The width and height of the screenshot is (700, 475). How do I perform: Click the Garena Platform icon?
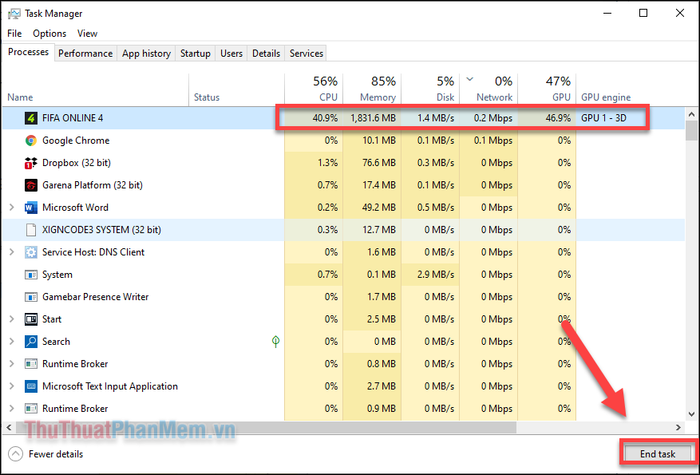coord(31,185)
